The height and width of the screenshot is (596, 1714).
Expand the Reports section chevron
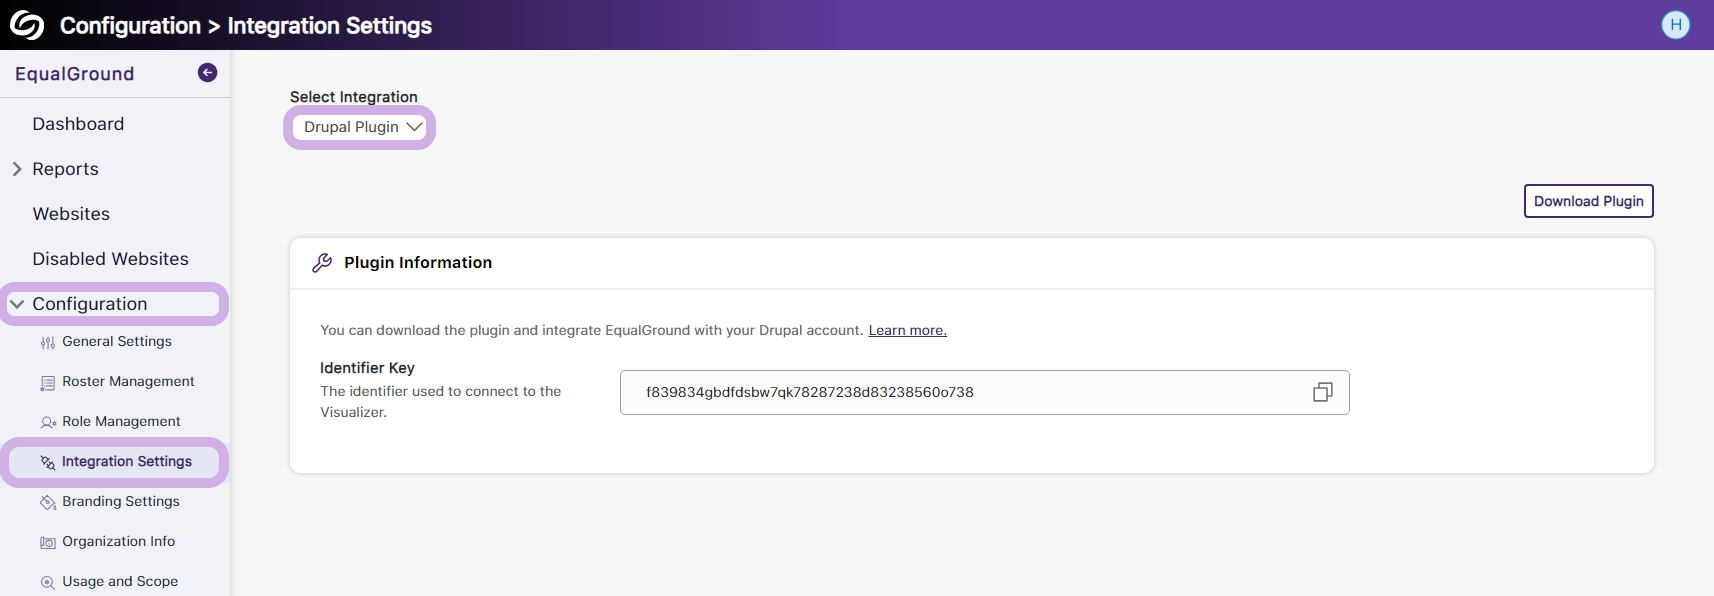[17, 169]
